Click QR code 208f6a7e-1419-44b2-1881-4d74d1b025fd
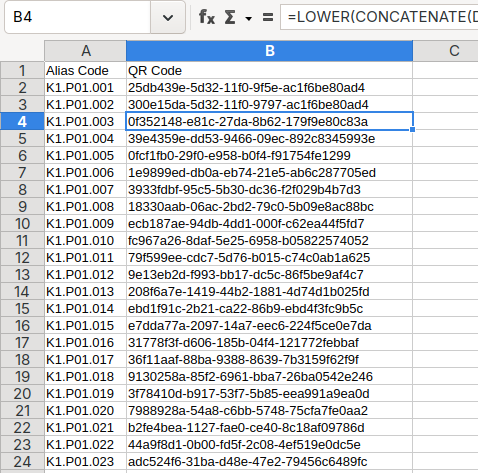478x473 pixels. tap(270, 292)
